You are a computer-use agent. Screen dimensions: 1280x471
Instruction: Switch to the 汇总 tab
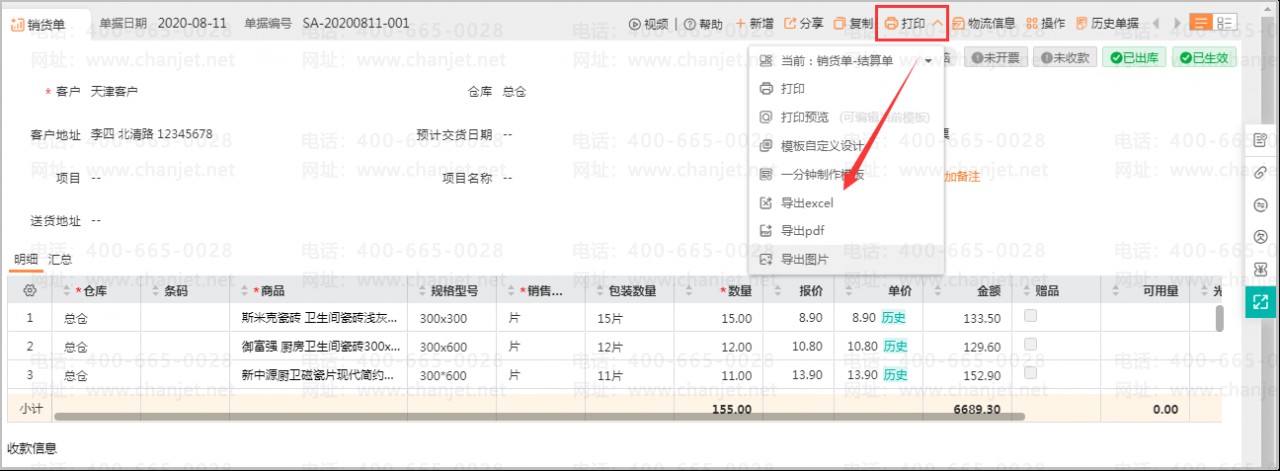(60, 259)
